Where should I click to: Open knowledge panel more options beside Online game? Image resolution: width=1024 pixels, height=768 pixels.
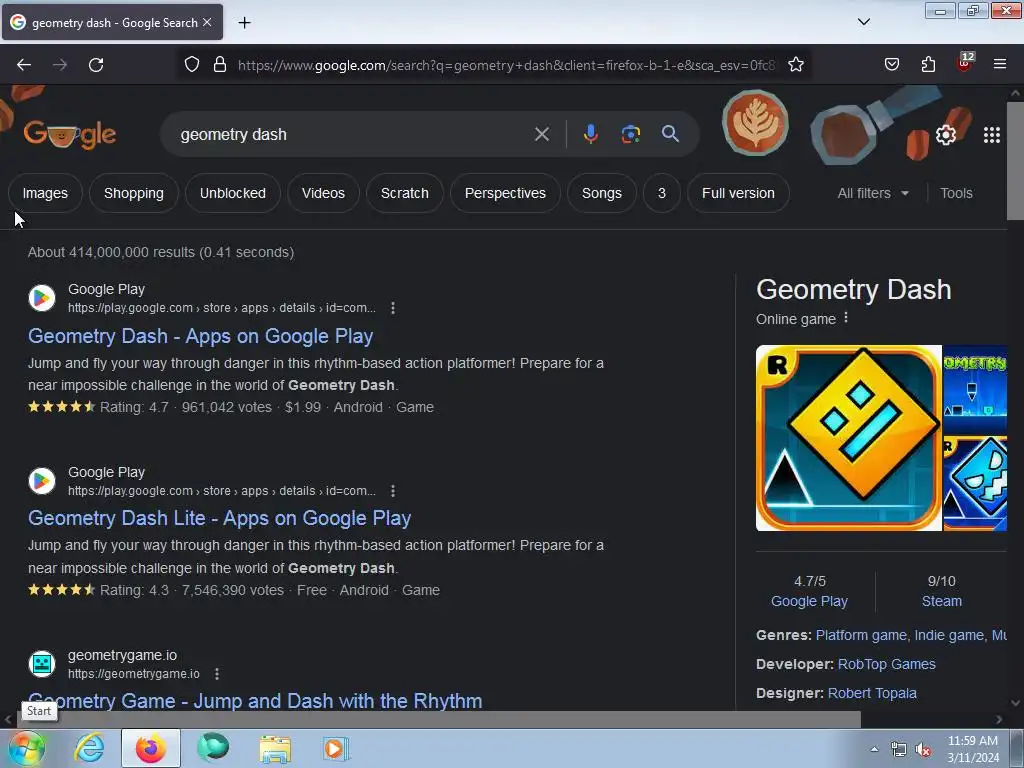(x=846, y=317)
